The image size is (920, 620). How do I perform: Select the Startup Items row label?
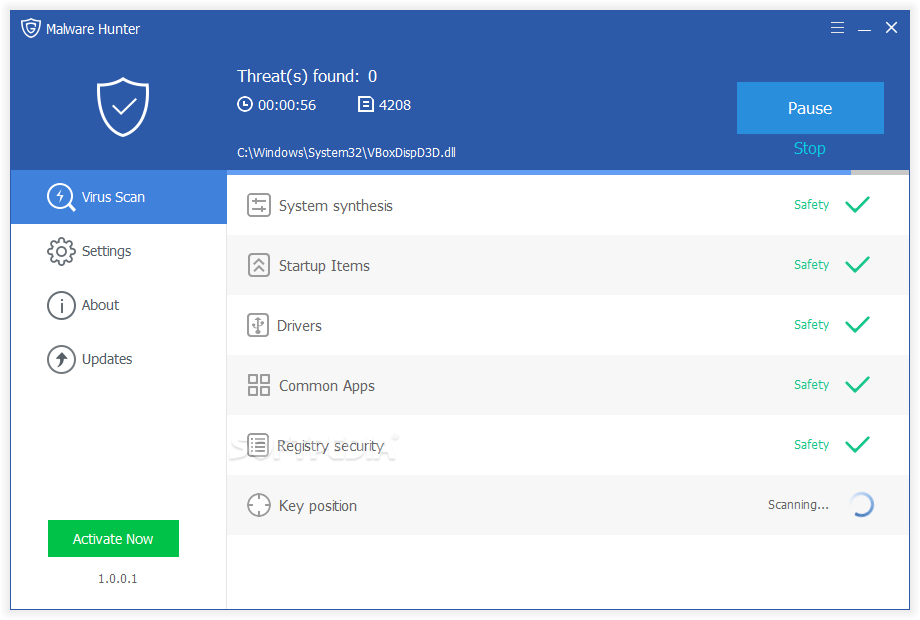(x=324, y=266)
